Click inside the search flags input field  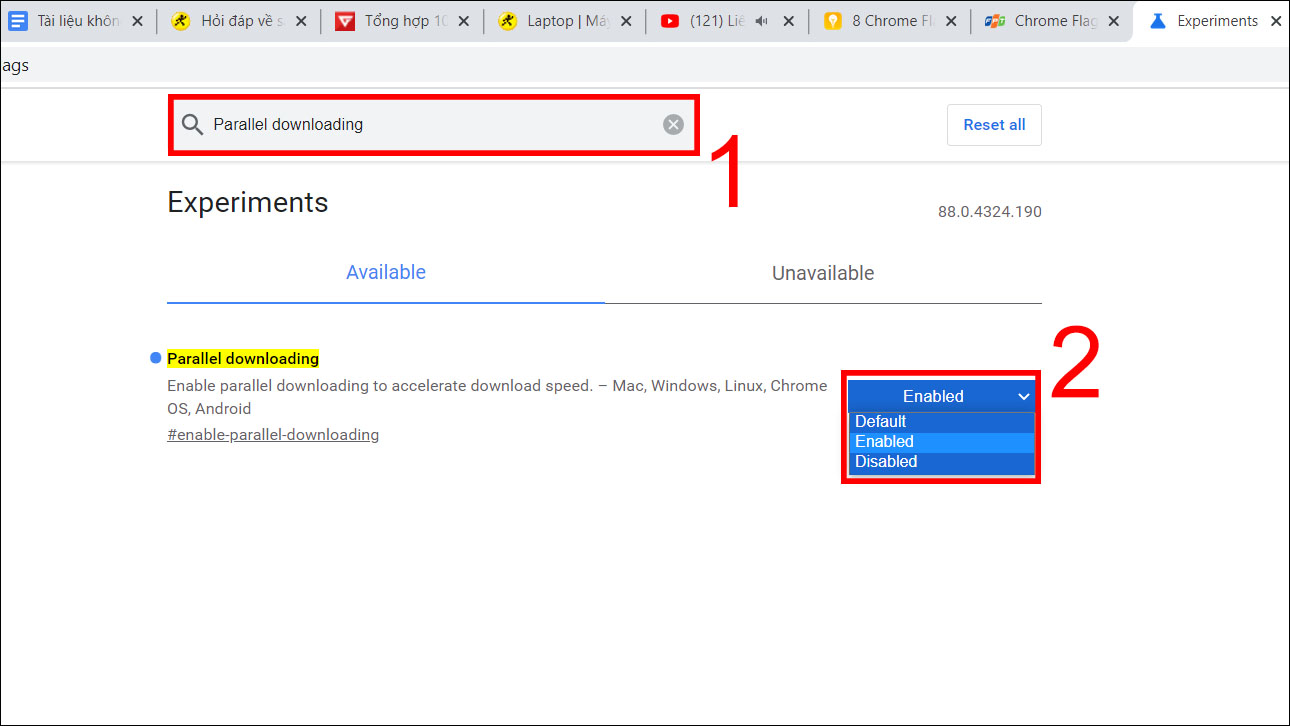click(x=420, y=124)
